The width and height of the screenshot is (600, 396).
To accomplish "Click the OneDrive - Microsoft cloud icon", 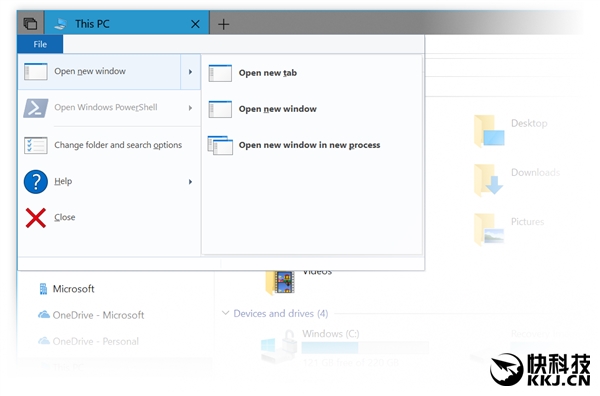I will click(x=44, y=315).
